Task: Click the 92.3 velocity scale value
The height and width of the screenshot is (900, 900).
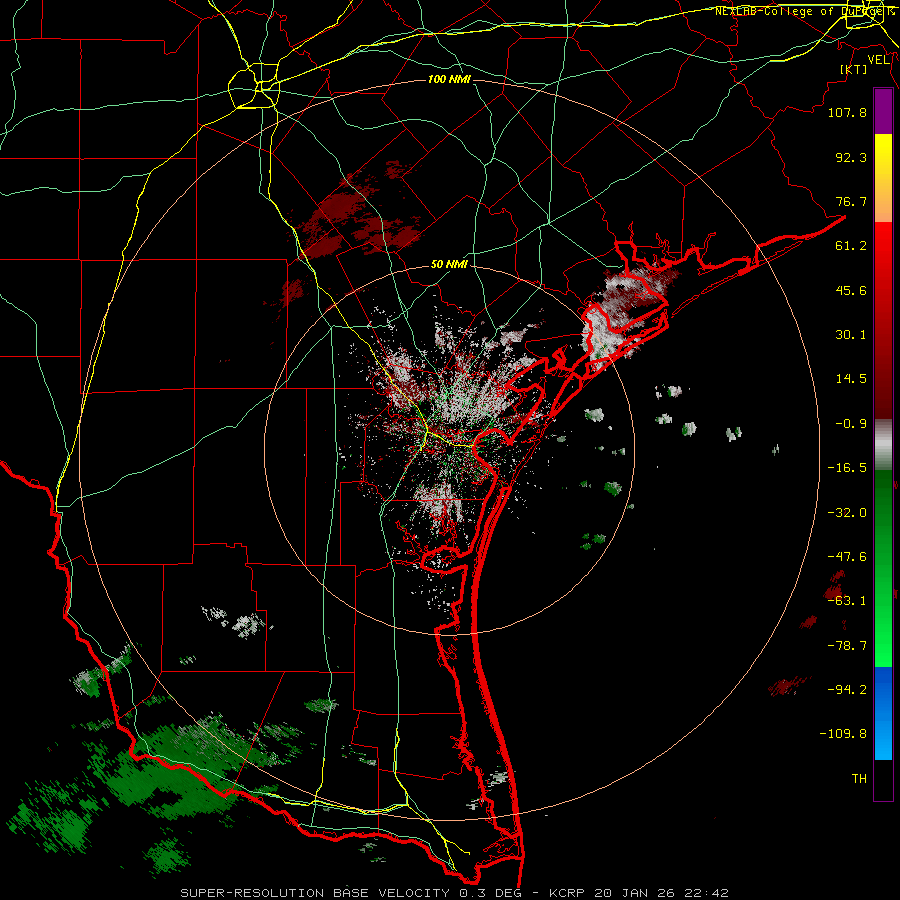Action: click(851, 157)
